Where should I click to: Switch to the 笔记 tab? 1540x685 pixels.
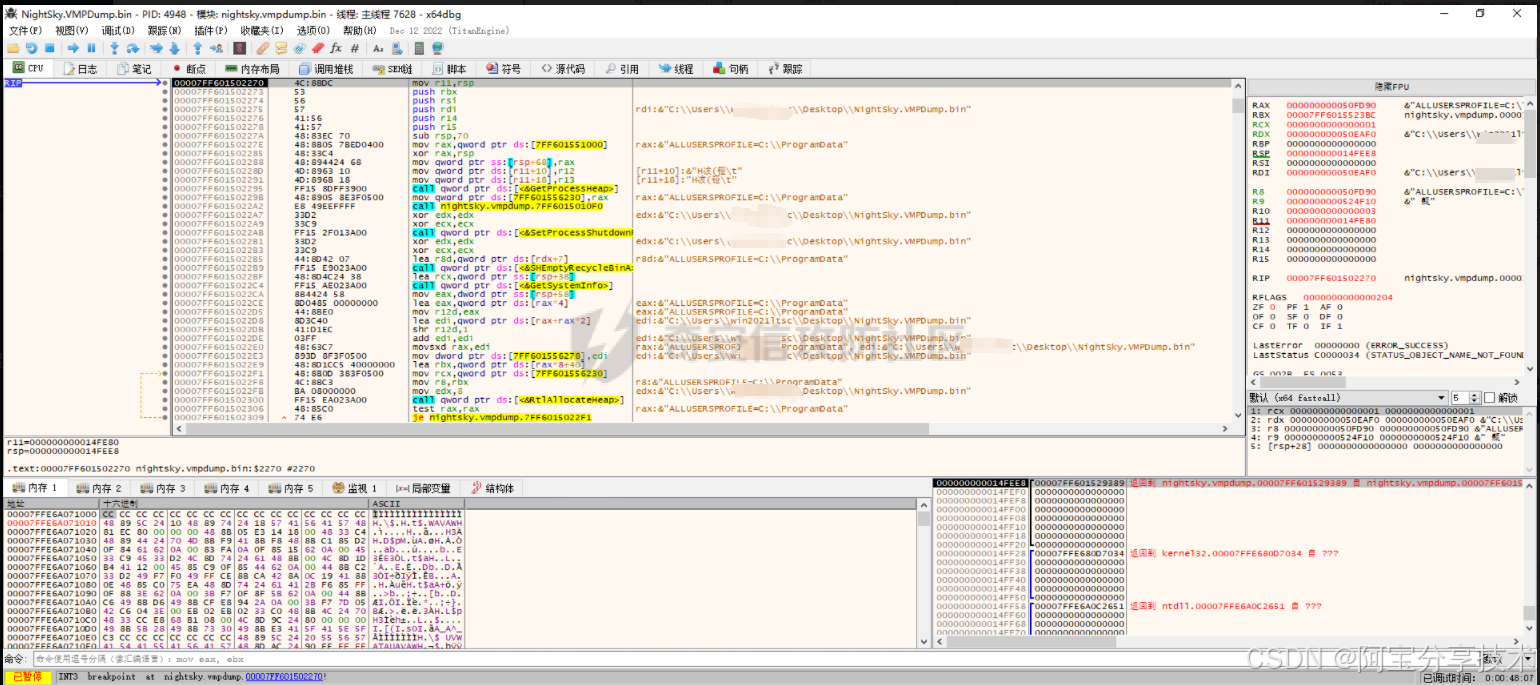click(x=134, y=69)
